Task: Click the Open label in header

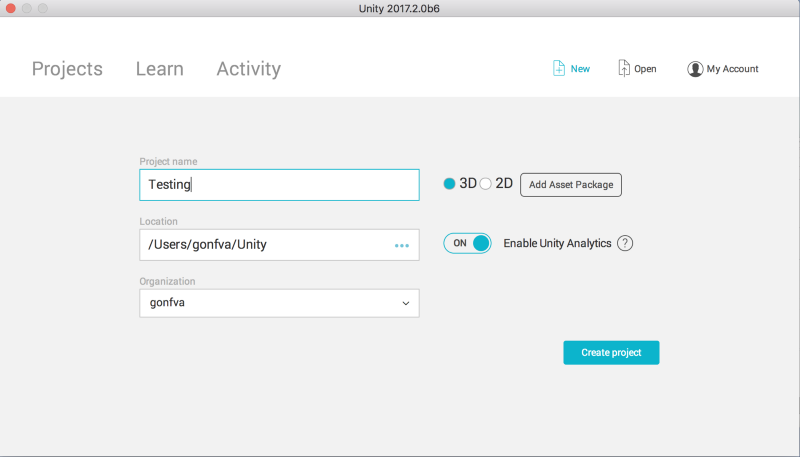Action: pyautogui.click(x=645, y=69)
